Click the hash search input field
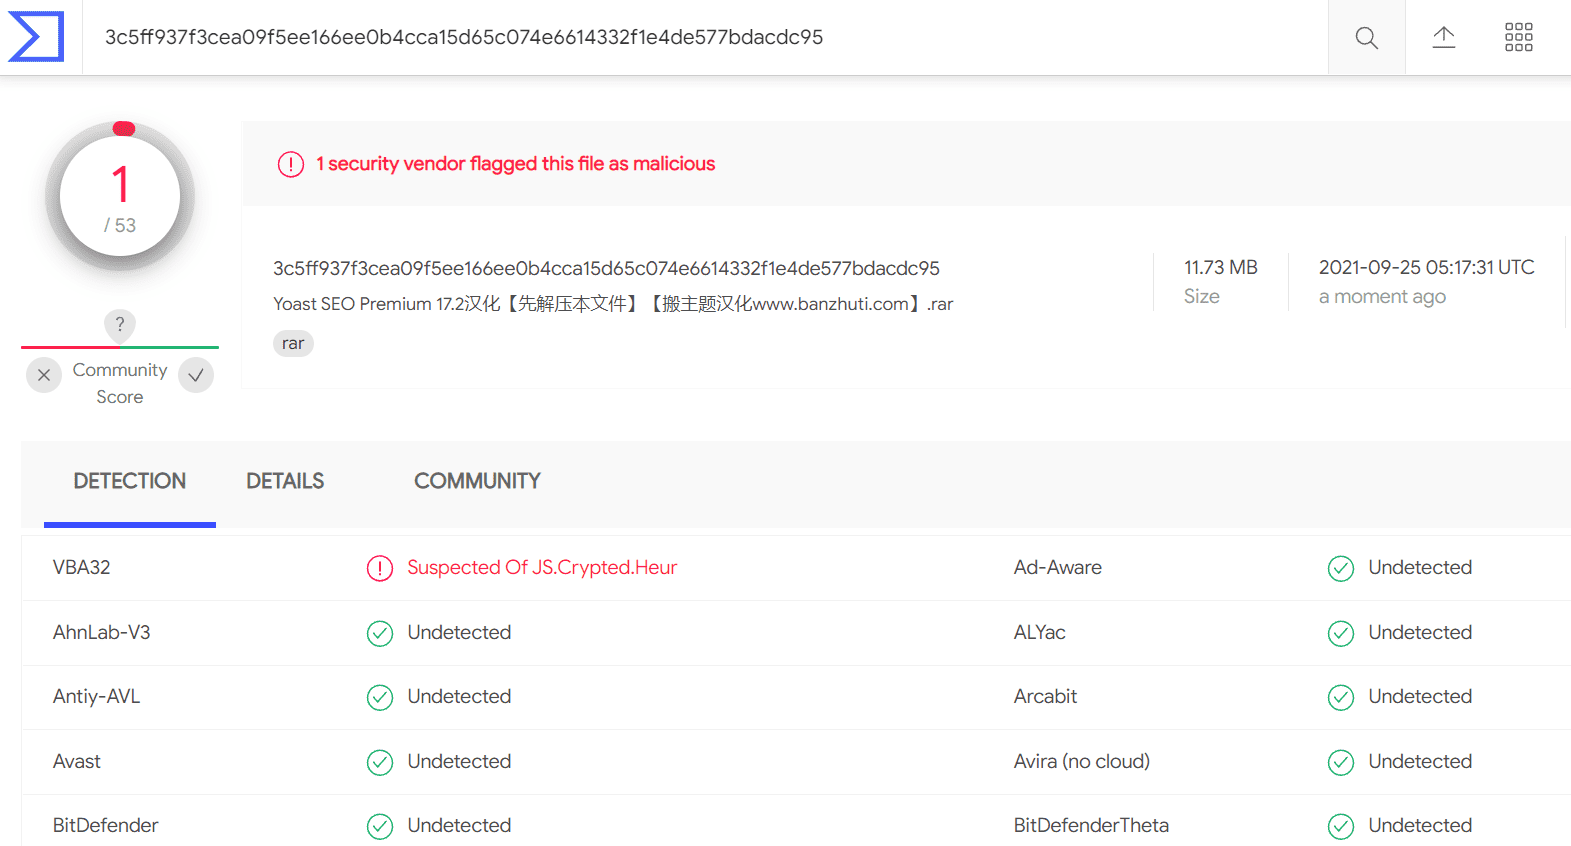 (704, 37)
